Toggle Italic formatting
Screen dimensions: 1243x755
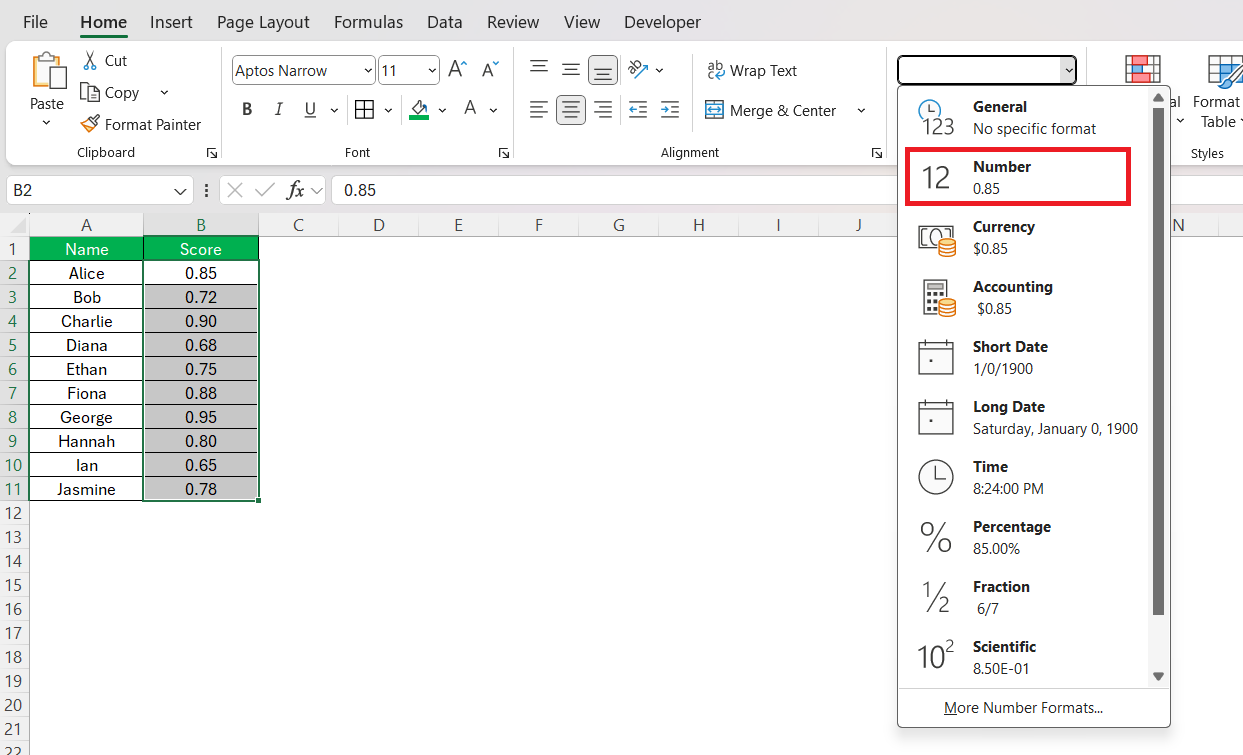click(279, 110)
